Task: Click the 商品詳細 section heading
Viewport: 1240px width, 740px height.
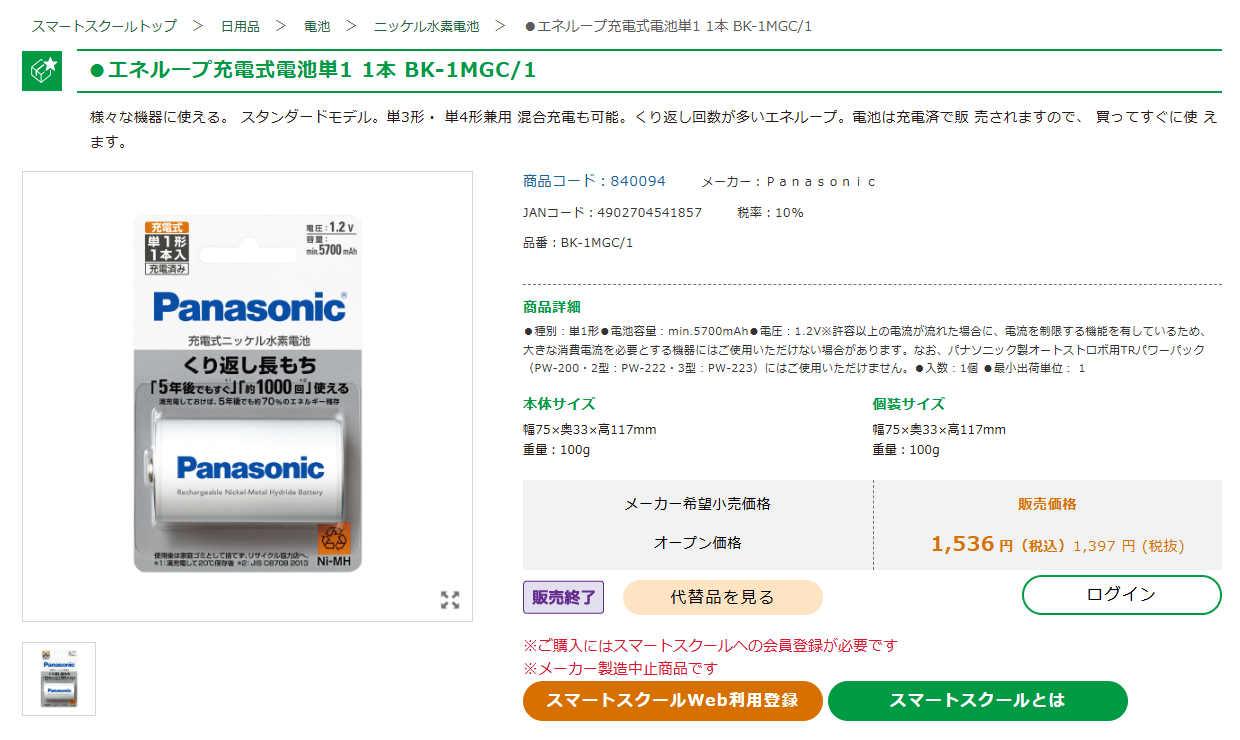Action: coord(552,307)
